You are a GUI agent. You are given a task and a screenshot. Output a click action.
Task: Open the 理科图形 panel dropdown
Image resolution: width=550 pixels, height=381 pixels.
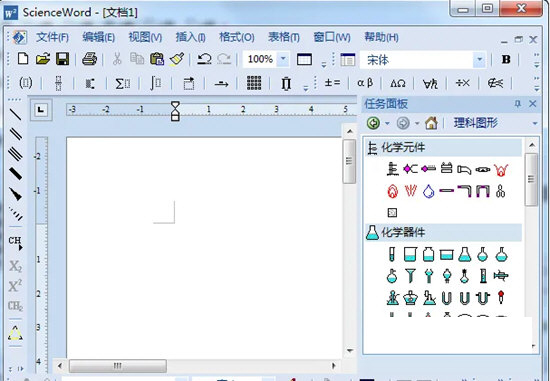coord(535,123)
